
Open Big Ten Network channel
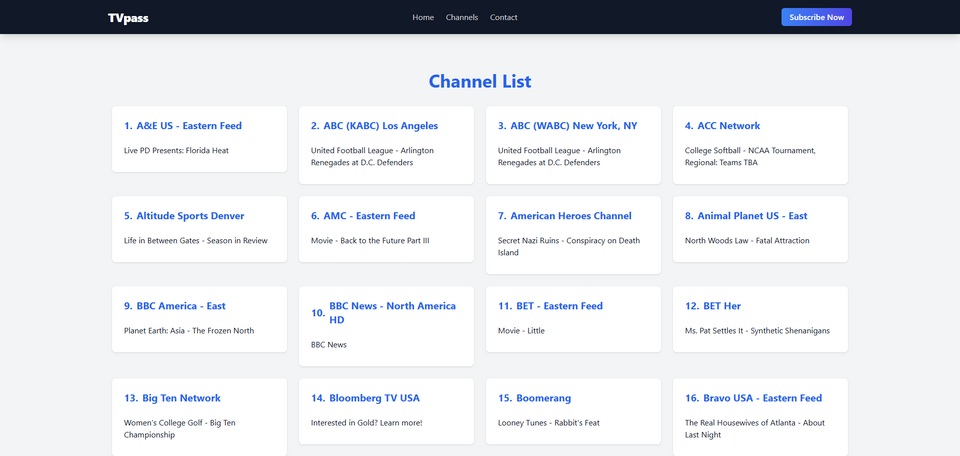coord(181,398)
